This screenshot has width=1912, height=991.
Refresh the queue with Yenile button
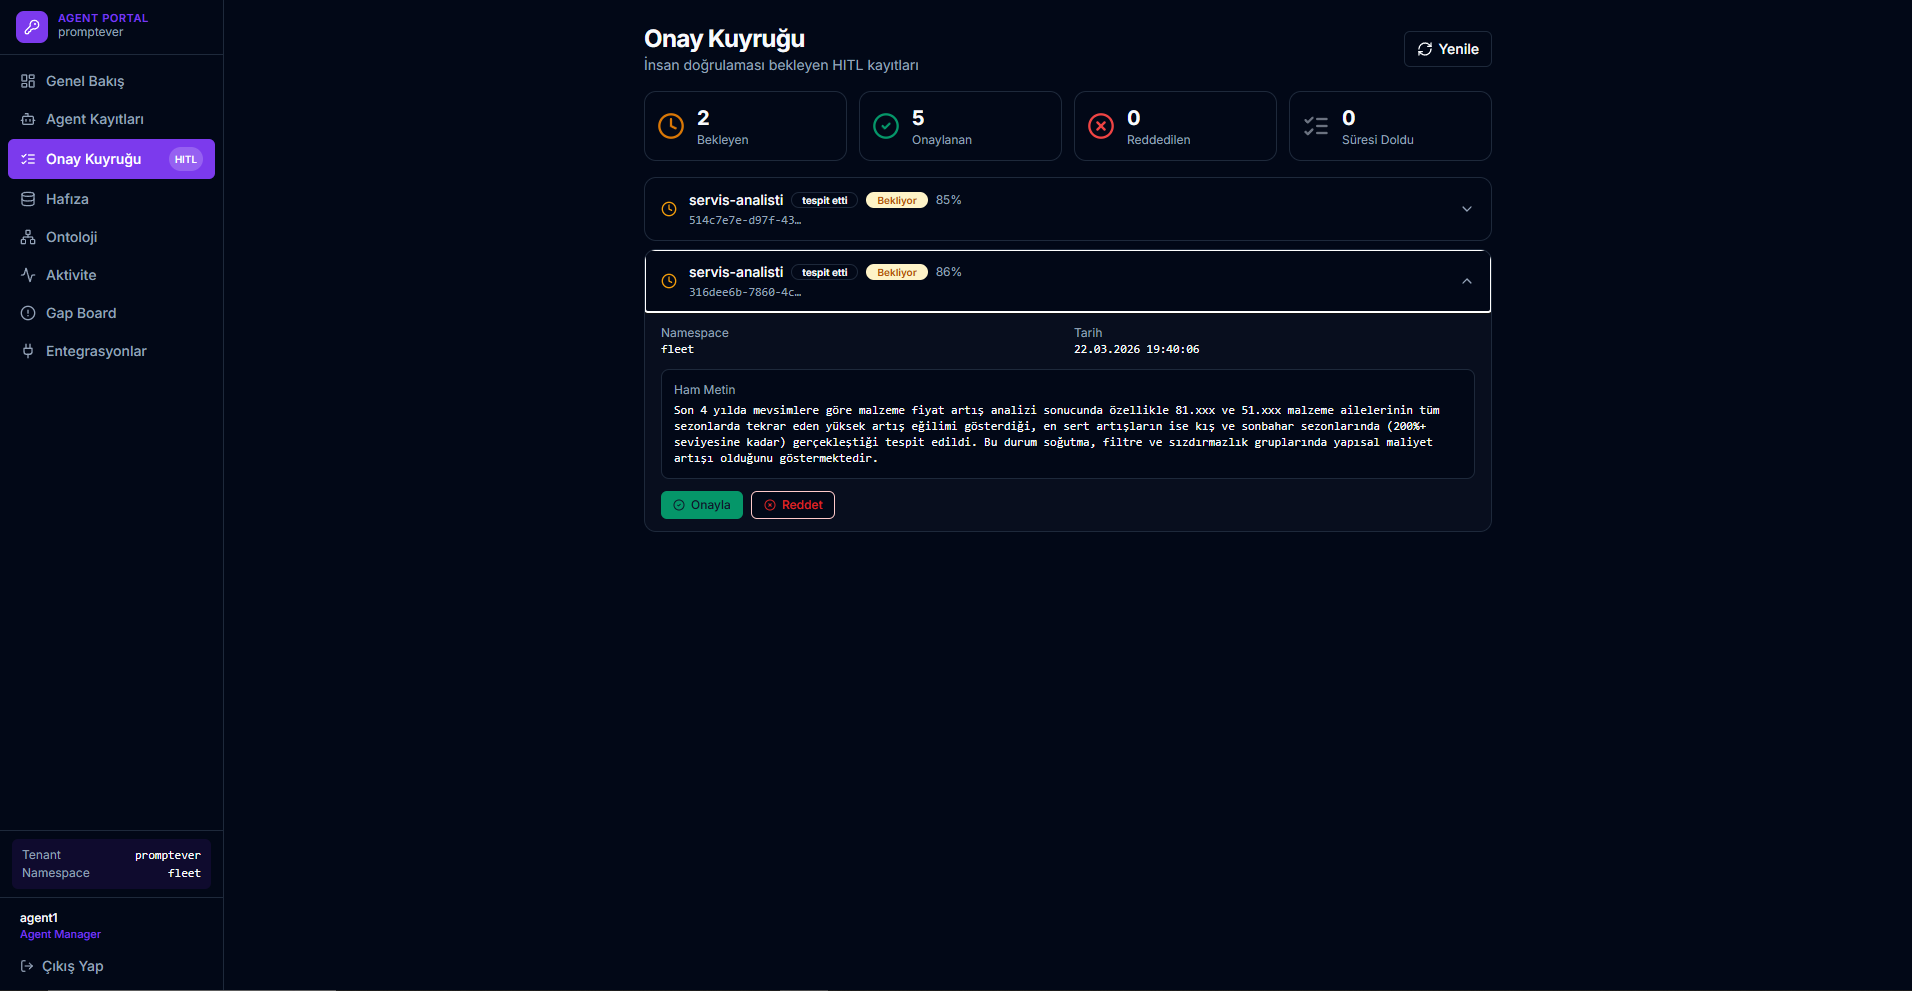coord(1447,49)
